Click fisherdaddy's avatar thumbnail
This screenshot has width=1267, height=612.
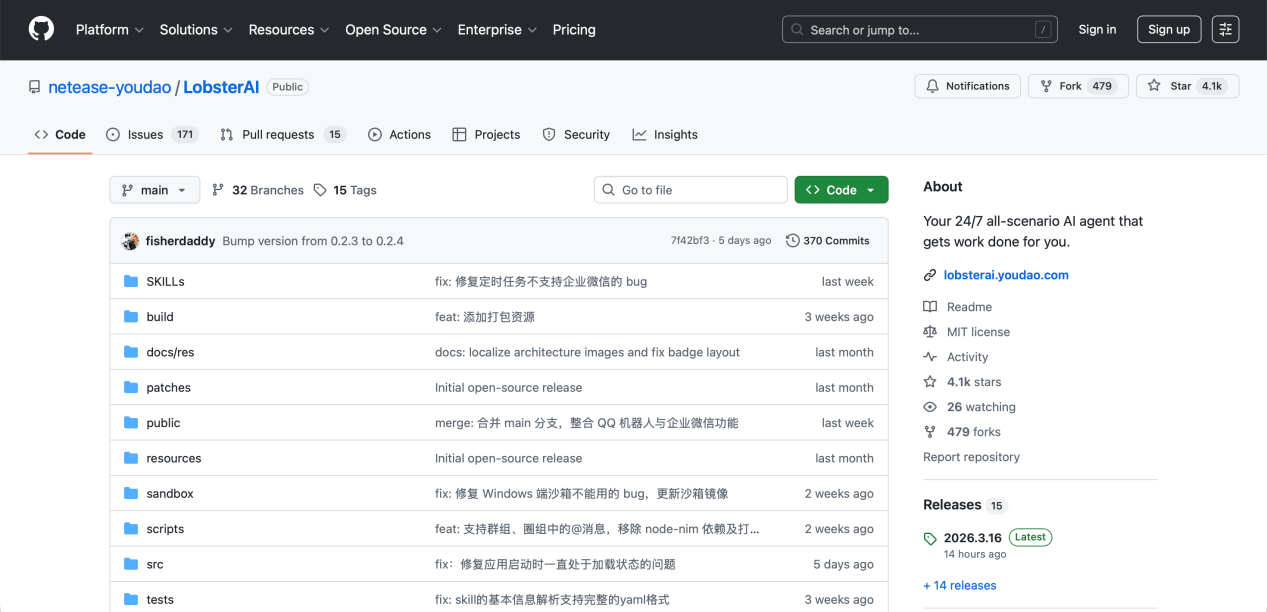130,241
